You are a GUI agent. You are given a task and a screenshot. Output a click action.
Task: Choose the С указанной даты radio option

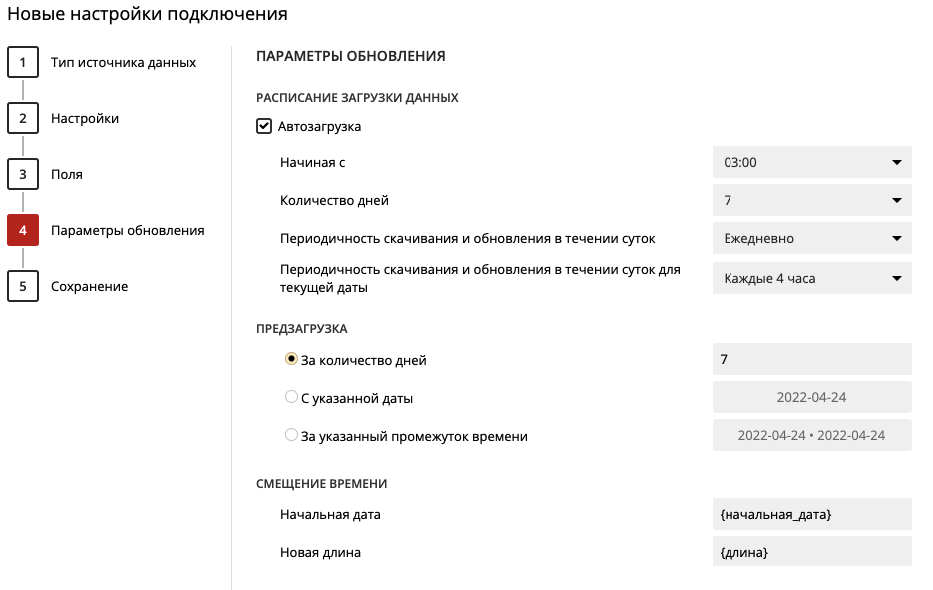tap(291, 397)
